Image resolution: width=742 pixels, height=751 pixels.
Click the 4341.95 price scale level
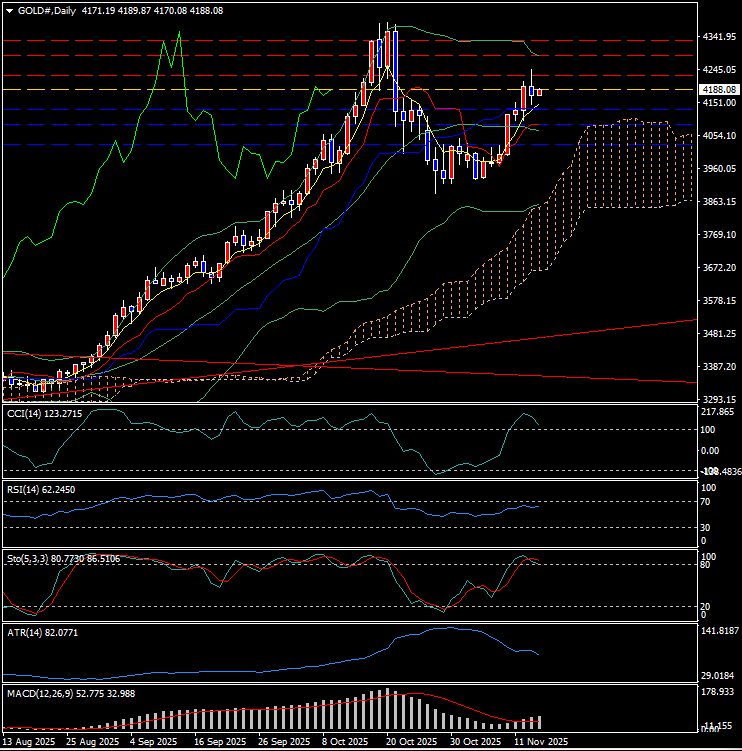(x=719, y=37)
